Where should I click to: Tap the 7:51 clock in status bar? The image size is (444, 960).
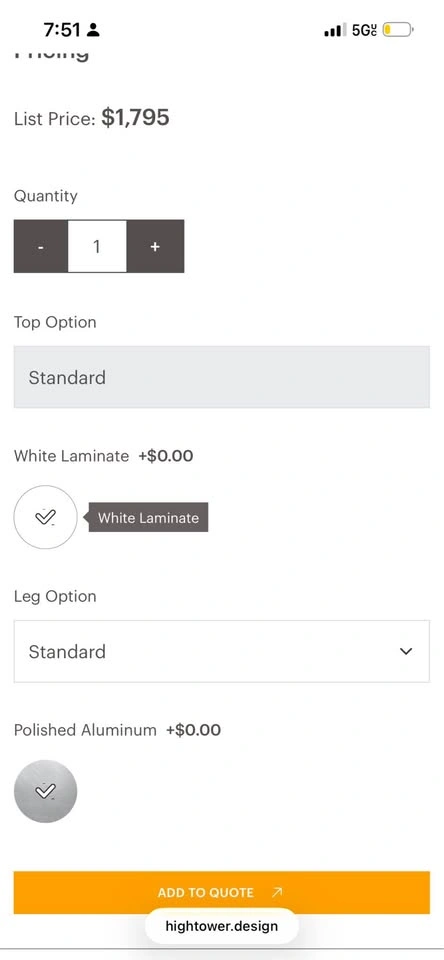click(62, 29)
